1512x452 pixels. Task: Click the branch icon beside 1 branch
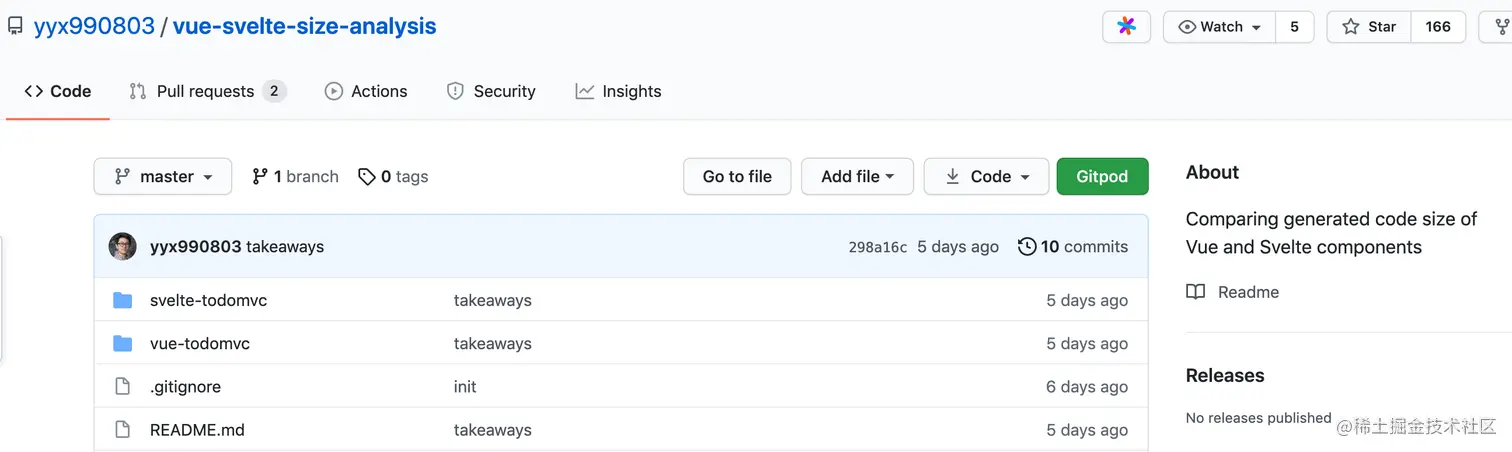tap(260, 176)
